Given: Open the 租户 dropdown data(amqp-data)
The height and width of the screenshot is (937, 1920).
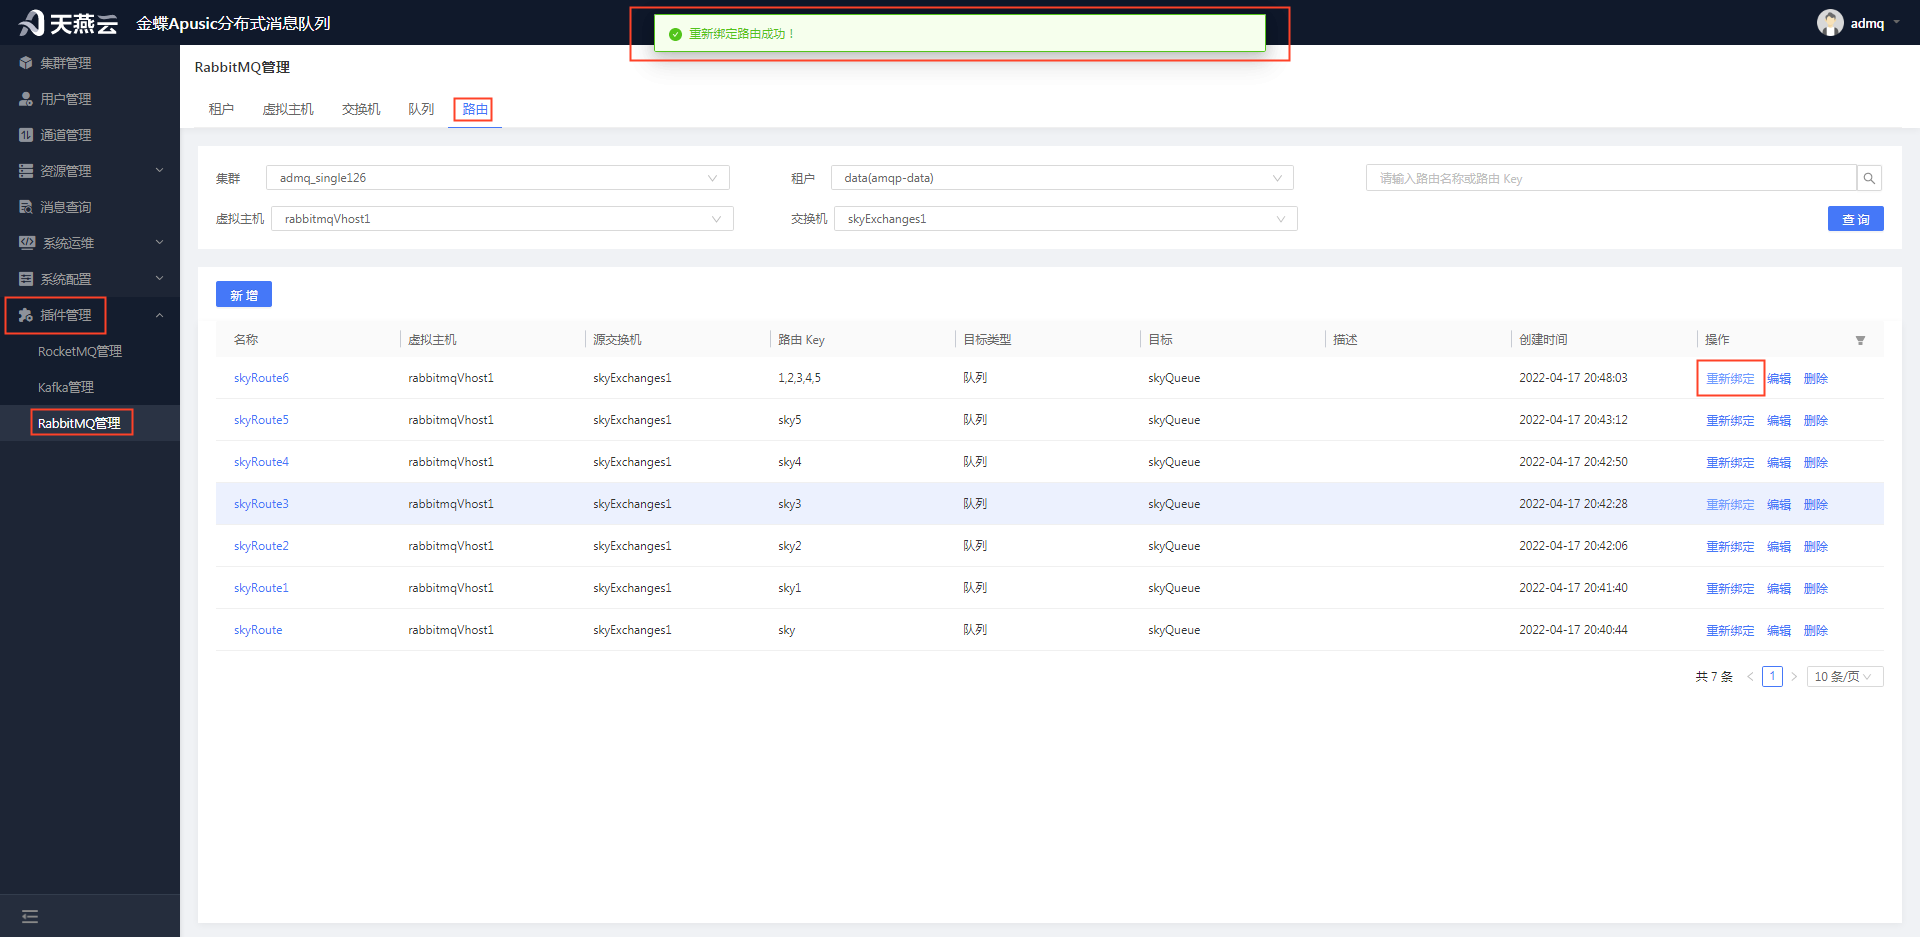Looking at the screenshot, I should click(1062, 178).
